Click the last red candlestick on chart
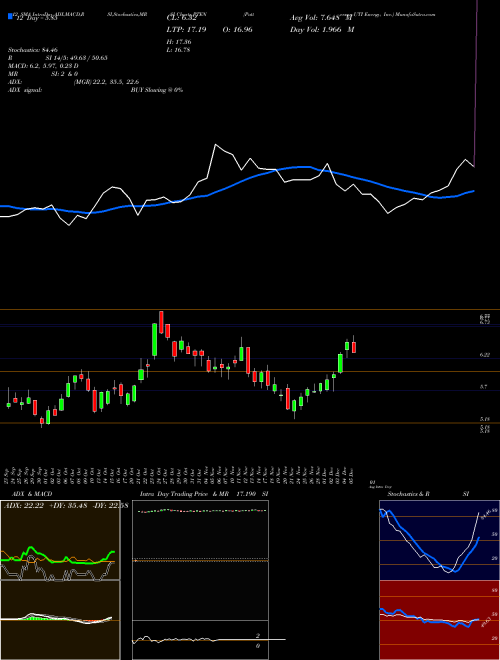This screenshot has width=500, height=660. click(354, 347)
